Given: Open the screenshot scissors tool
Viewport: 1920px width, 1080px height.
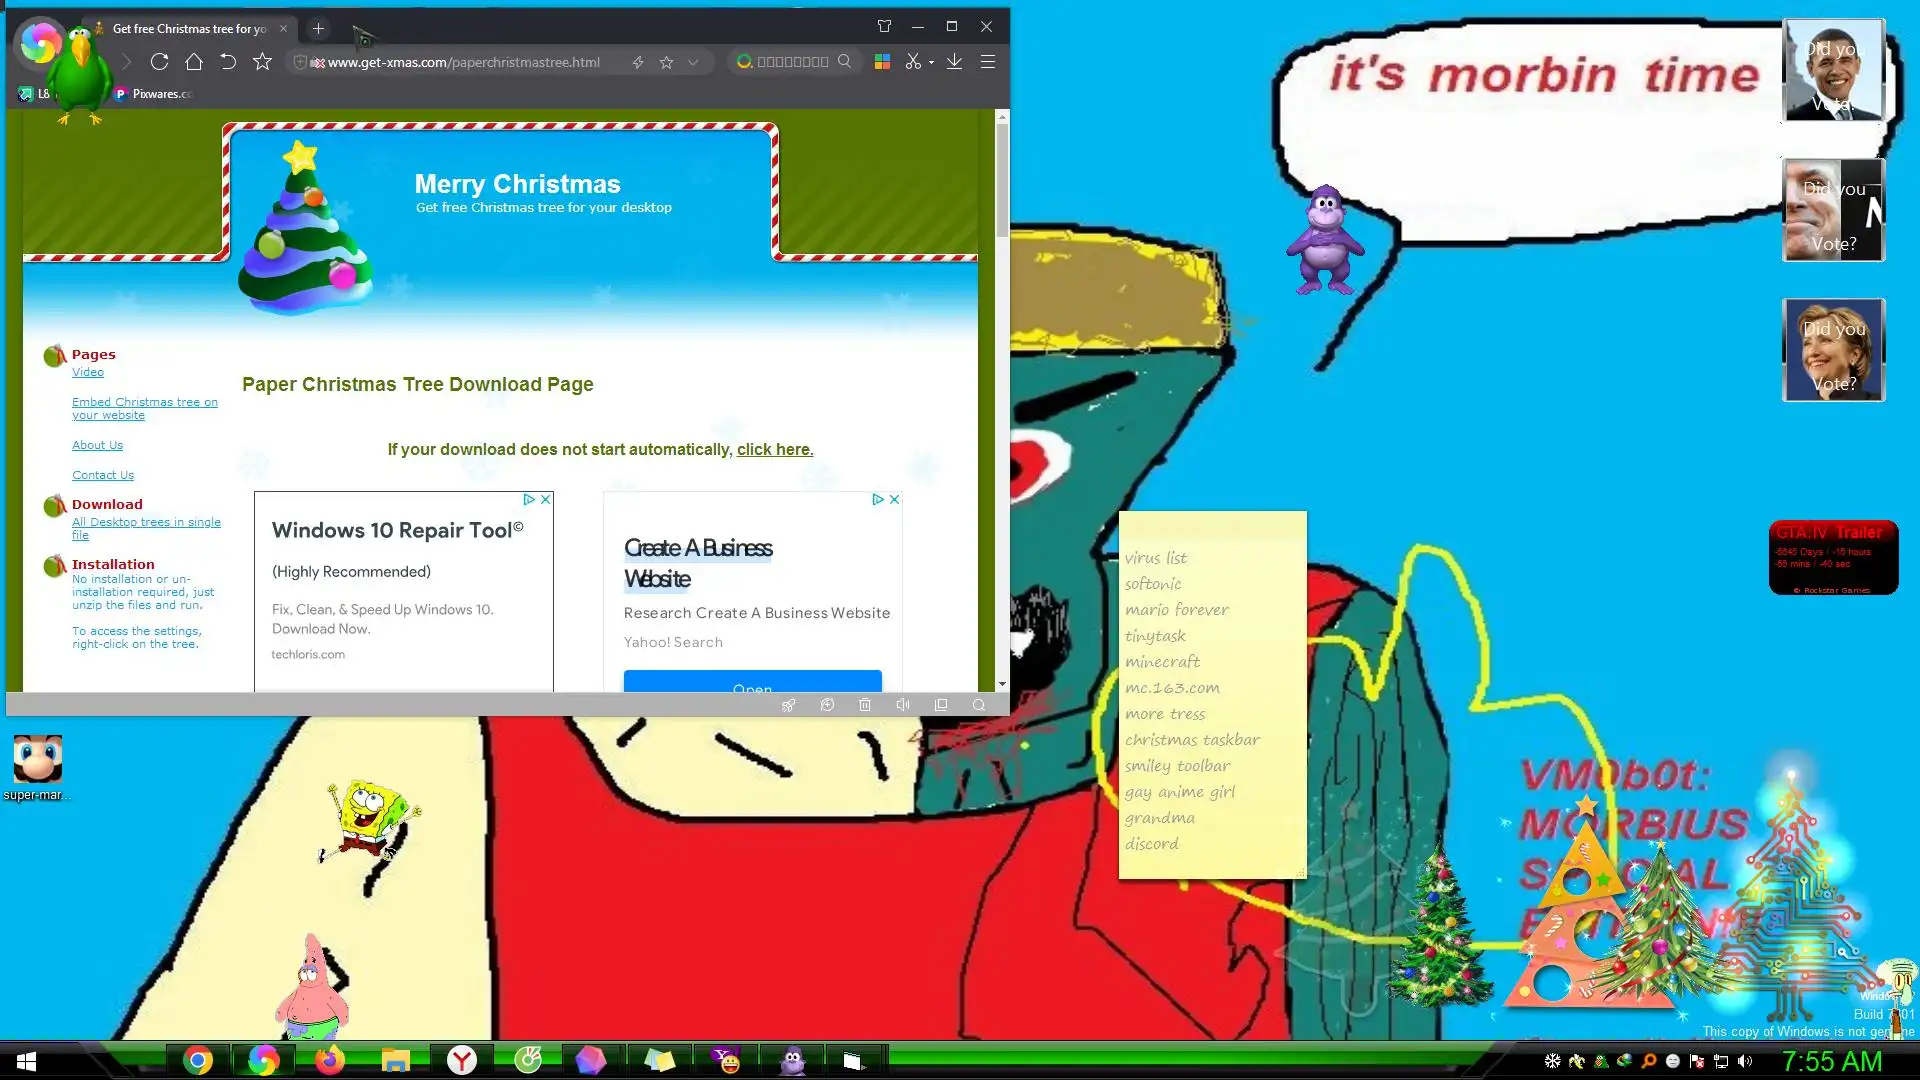Looking at the screenshot, I should (x=912, y=62).
